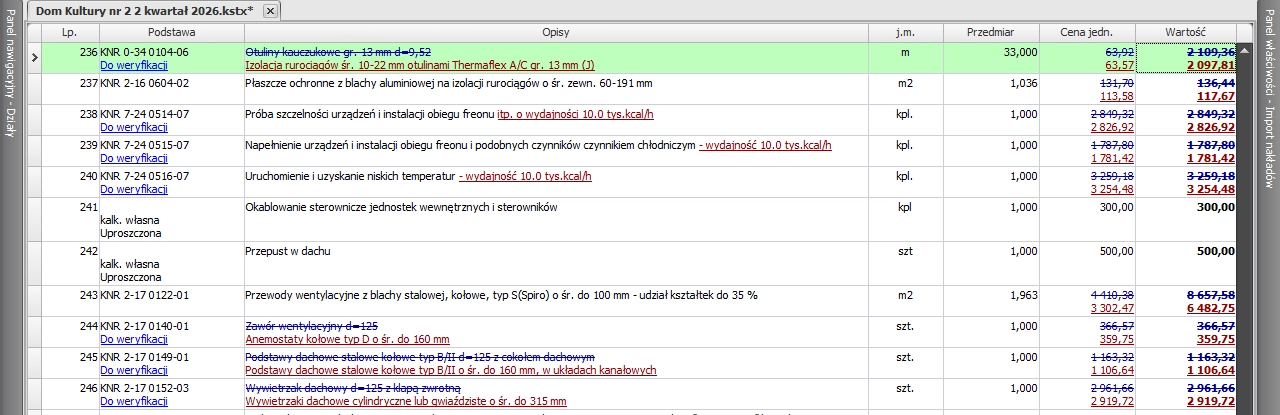
Task: Sort by the Podstawa column header
Action: 171,33
